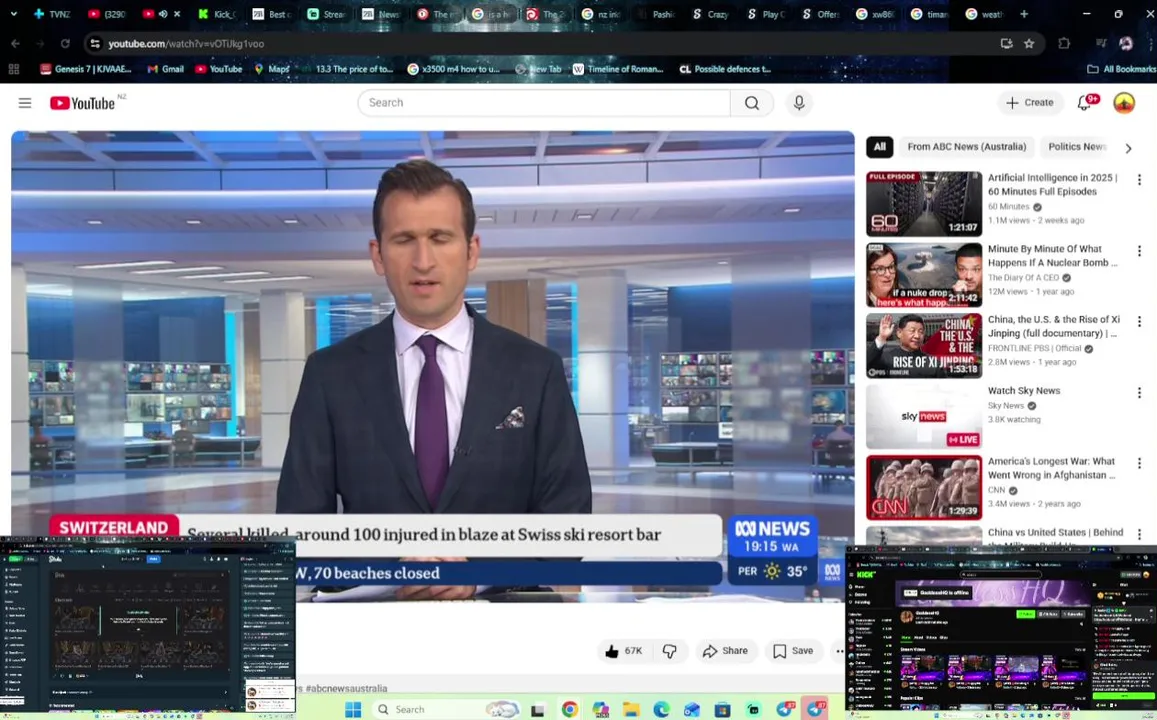Click the #abcnewsaustralia hashtag

[x=346, y=688]
